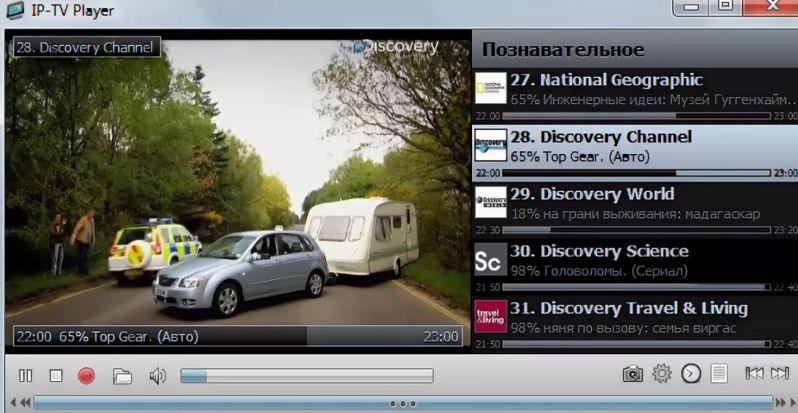Click the 28. Discovery Channel overlay label
This screenshot has height=413, width=798.
click(87, 47)
